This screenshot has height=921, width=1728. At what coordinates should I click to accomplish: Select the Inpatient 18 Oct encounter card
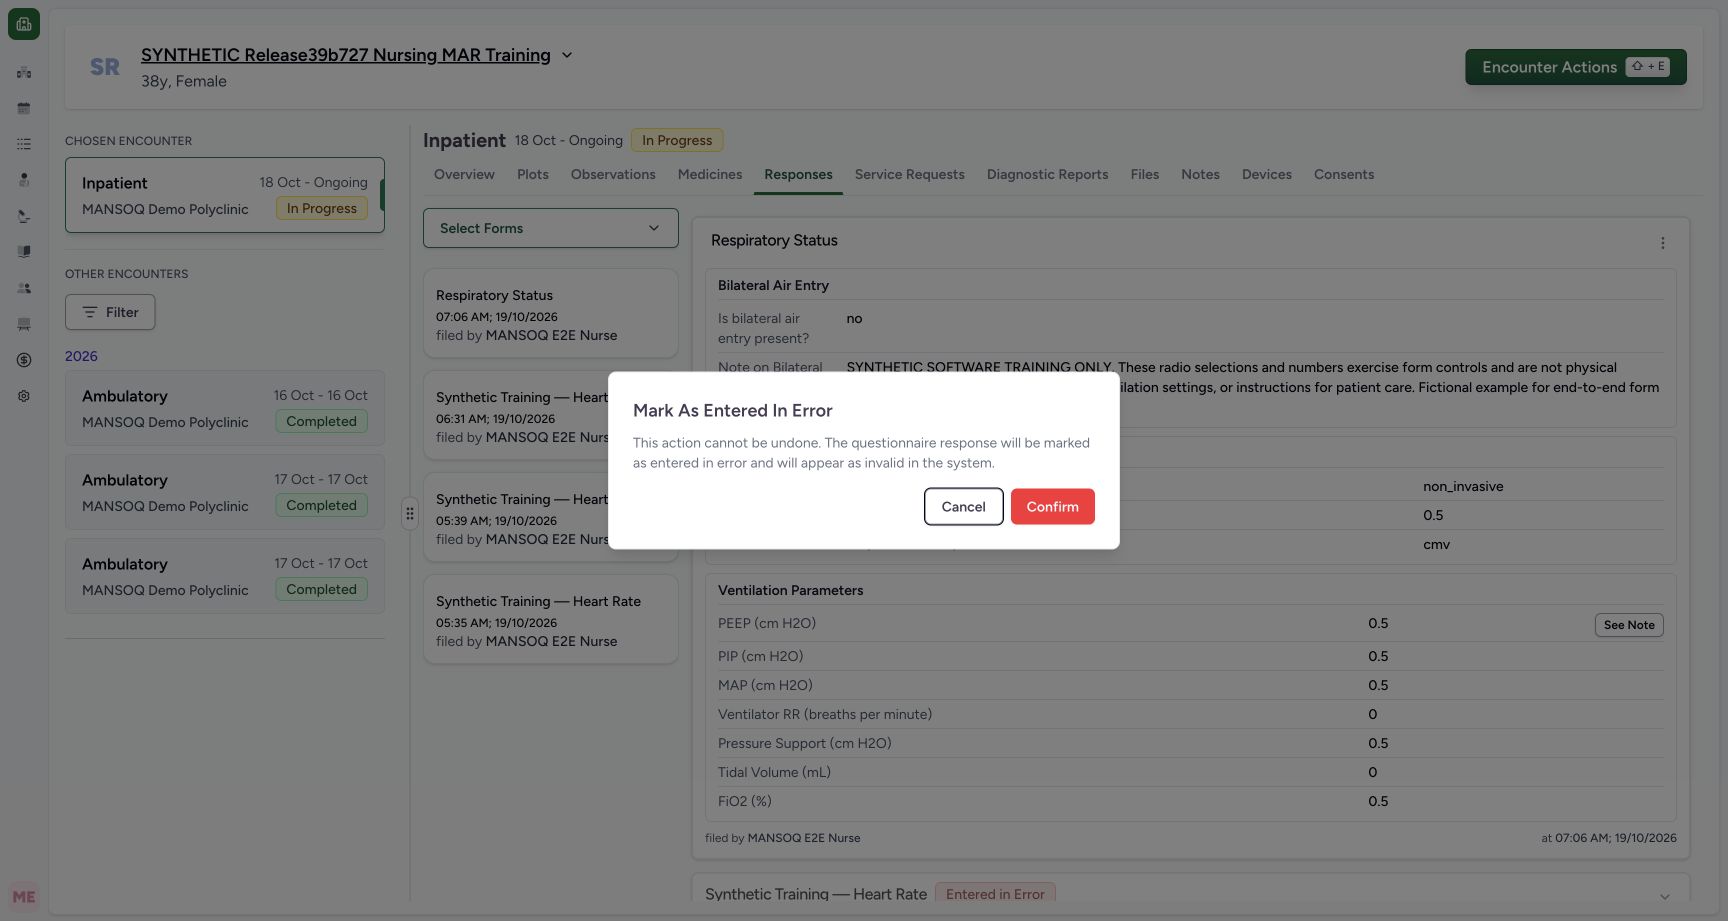[x=225, y=195]
